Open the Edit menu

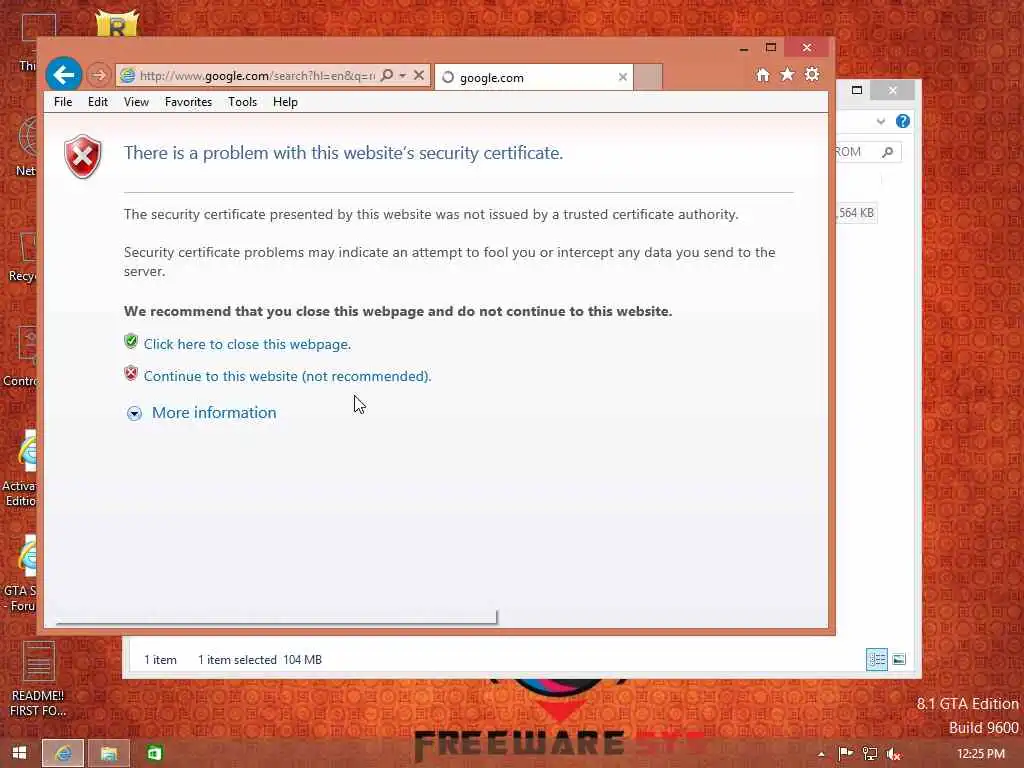tap(98, 102)
